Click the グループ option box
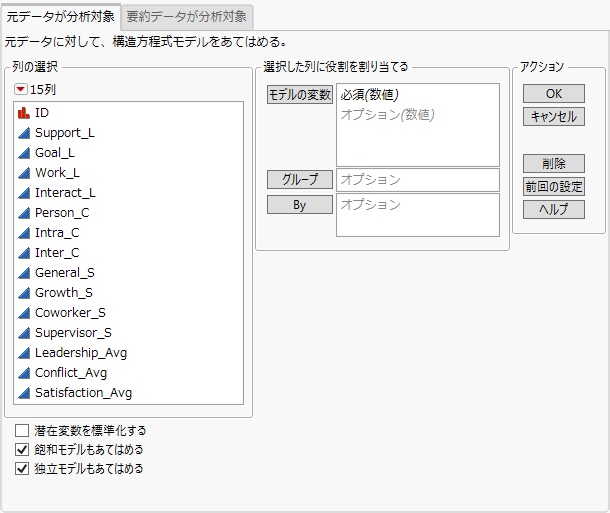 point(418,180)
